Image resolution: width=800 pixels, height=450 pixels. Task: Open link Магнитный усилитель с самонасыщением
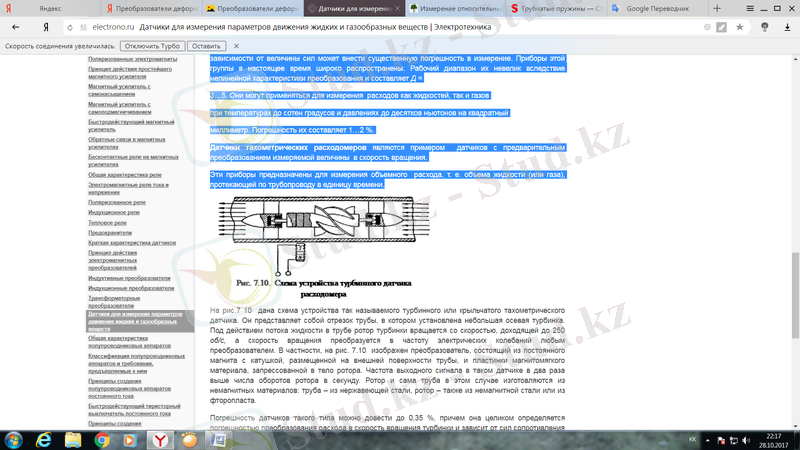pos(119,90)
